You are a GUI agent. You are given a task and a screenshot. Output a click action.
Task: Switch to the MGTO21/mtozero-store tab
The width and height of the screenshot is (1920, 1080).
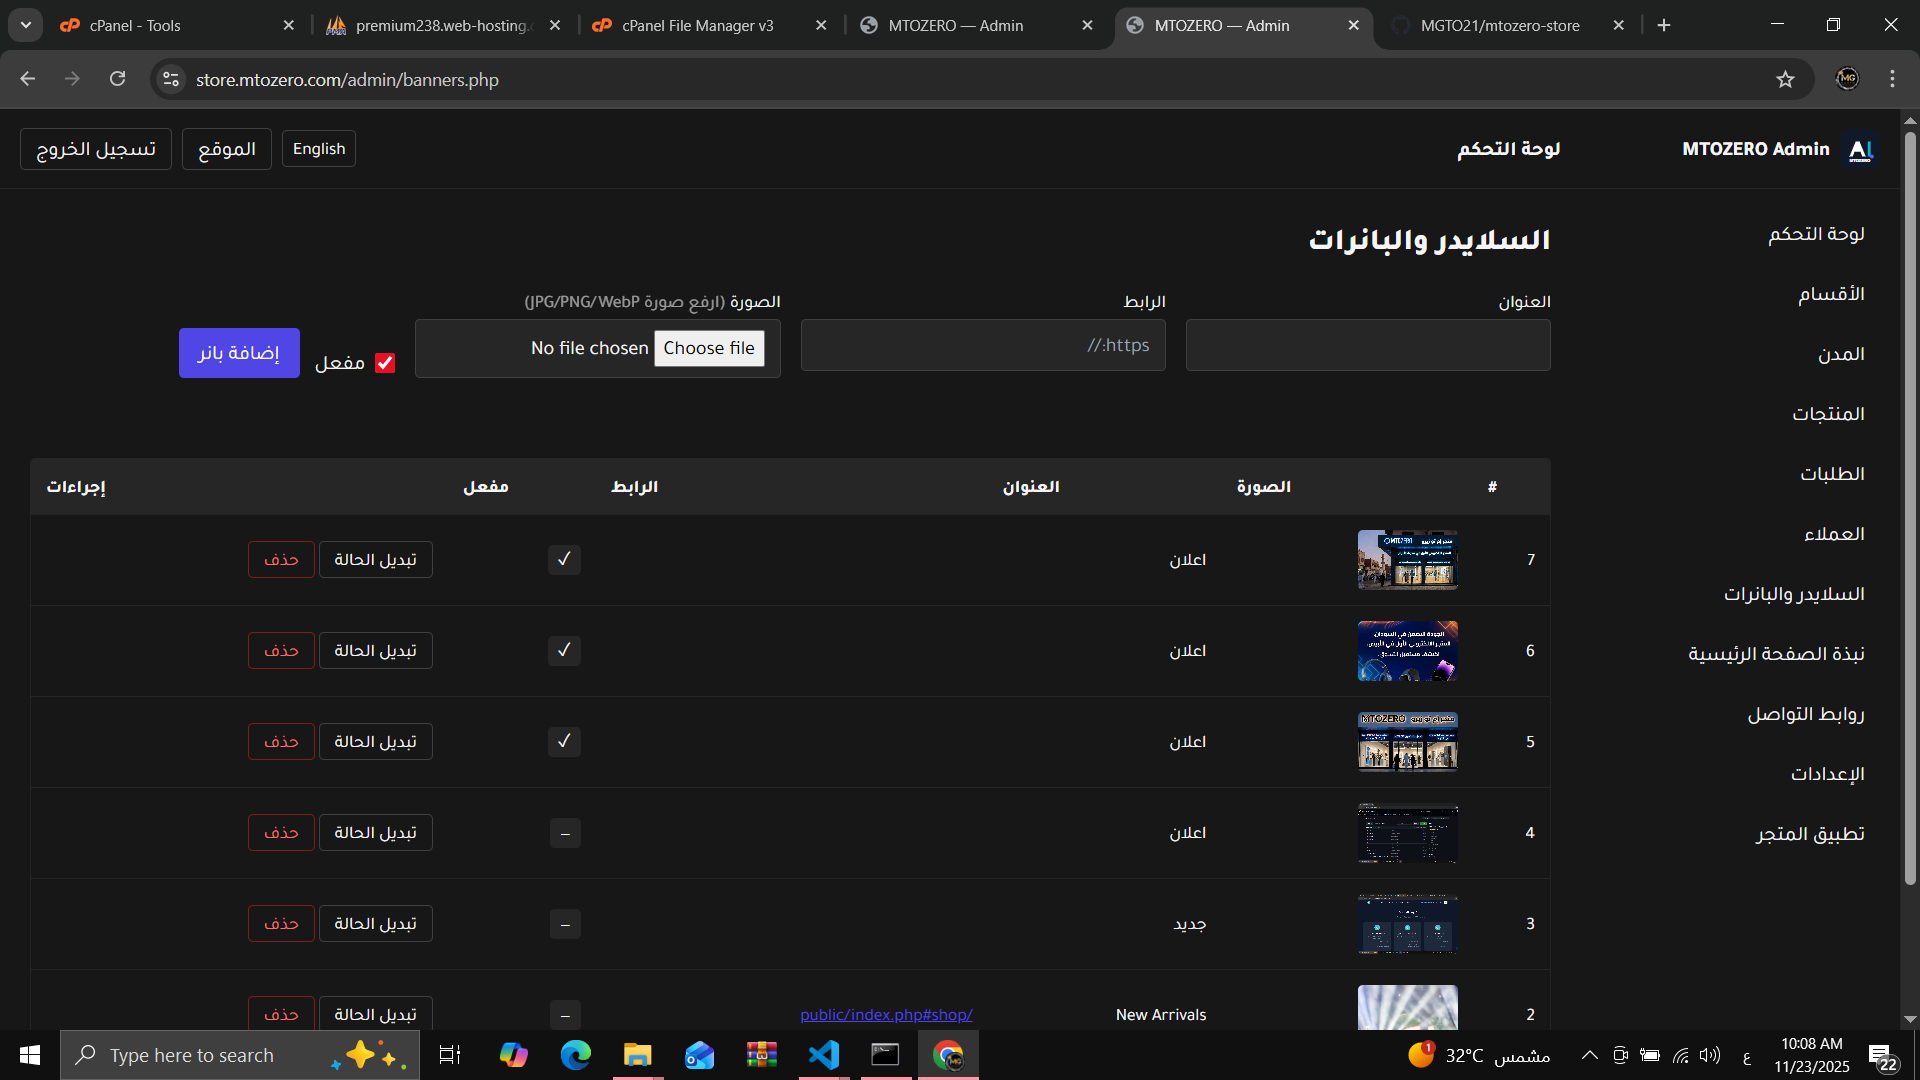coord(1500,25)
